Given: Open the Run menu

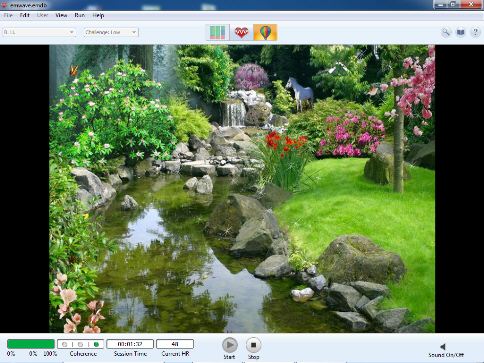Looking at the screenshot, I should (80, 15).
